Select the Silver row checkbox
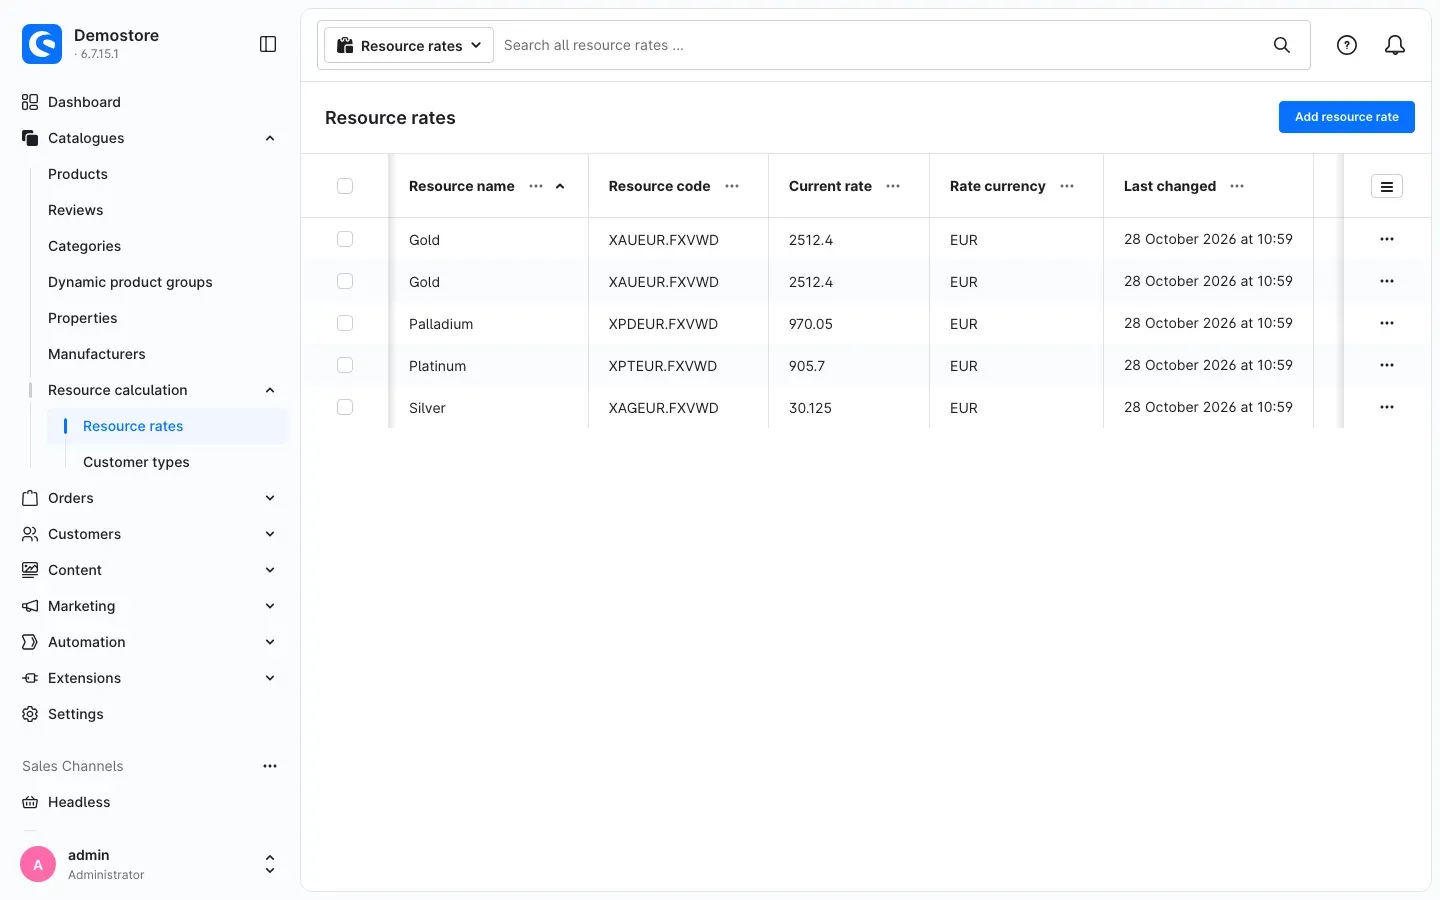Image resolution: width=1440 pixels, height=900 pixels. (345, 407)
